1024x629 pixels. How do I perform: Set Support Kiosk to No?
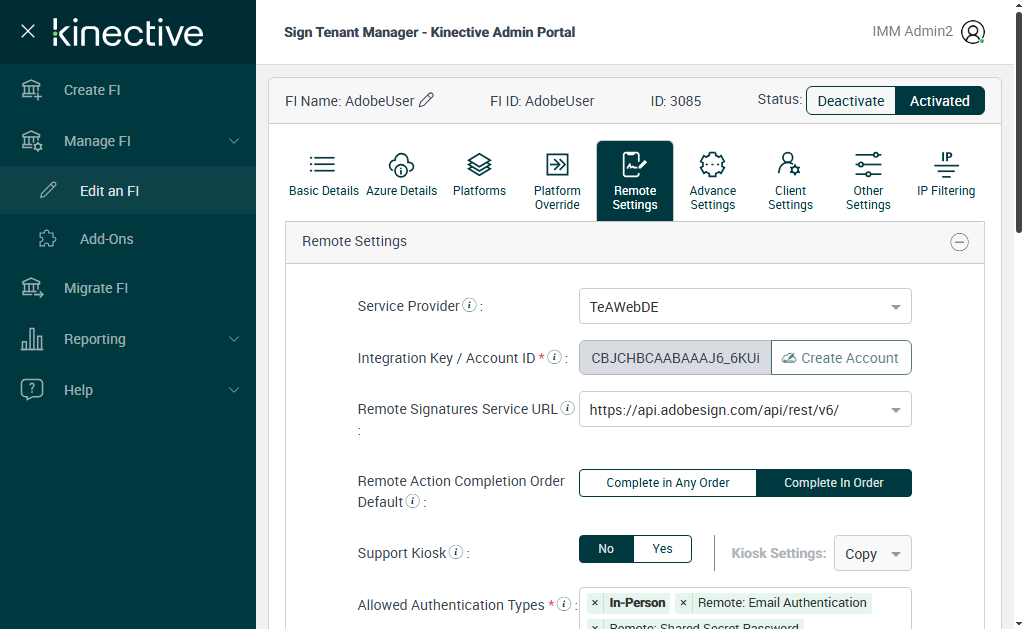pyautogui.click(x=606, y=549)
